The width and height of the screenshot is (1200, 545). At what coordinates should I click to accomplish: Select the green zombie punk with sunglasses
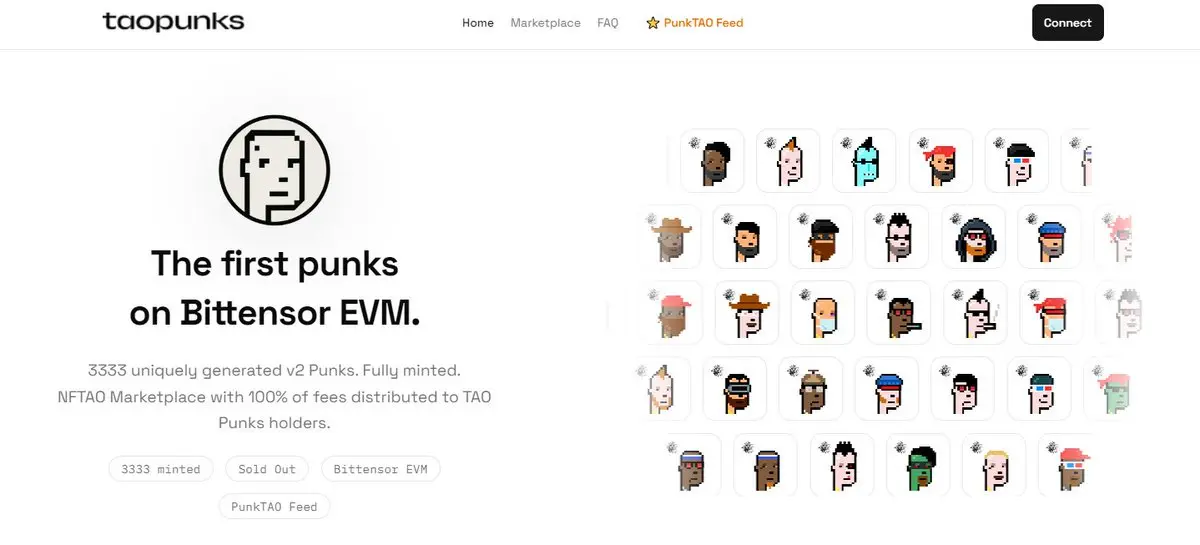pyautogui.click(x=918, y=465)
